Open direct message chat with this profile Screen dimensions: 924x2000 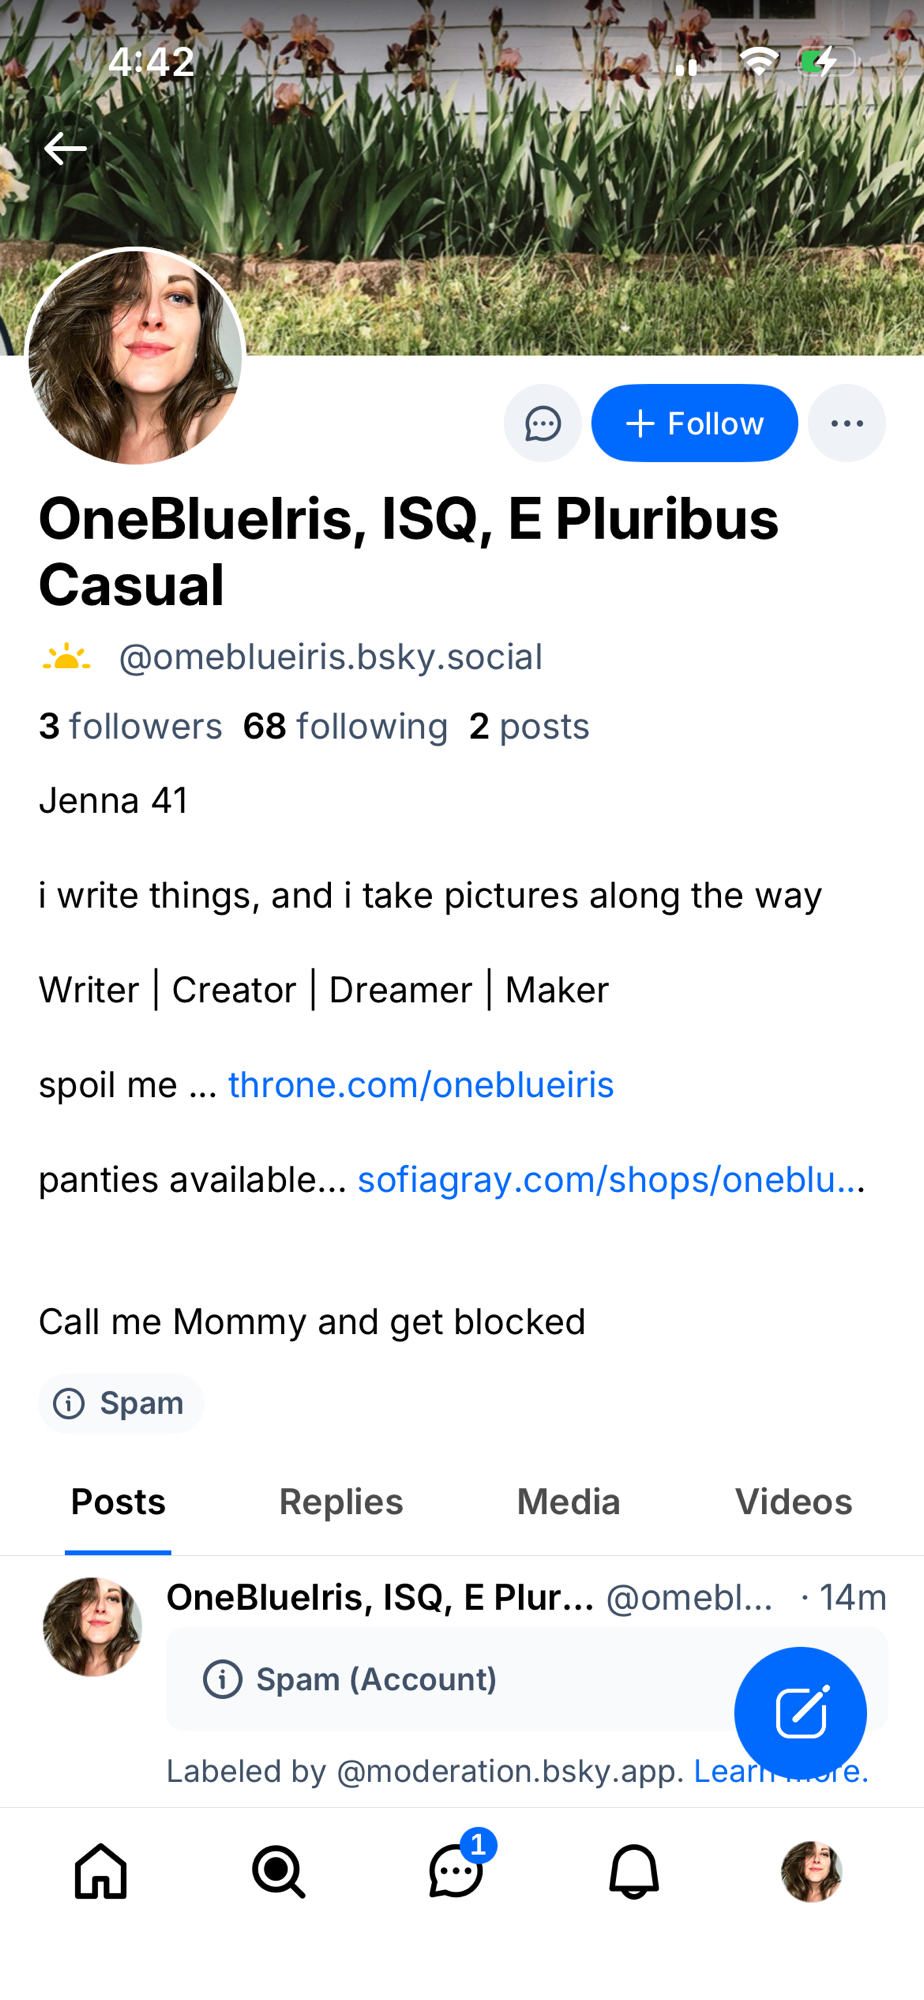tap(542, 424)
